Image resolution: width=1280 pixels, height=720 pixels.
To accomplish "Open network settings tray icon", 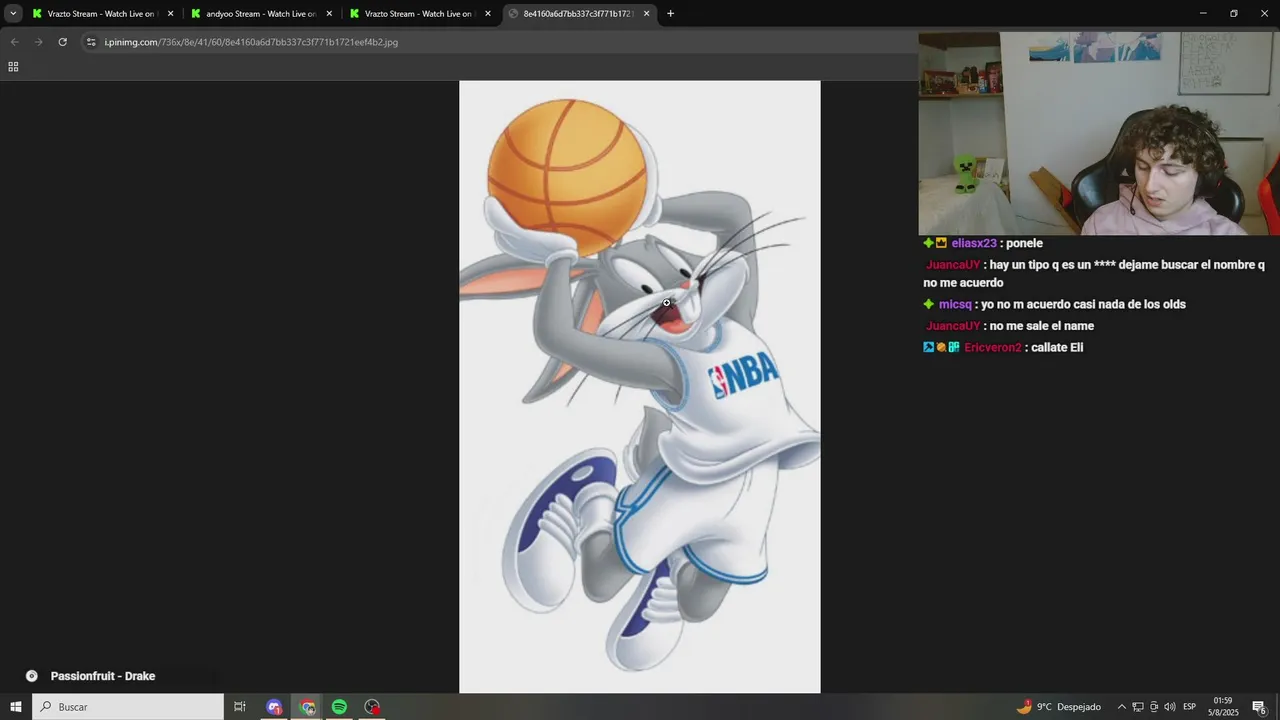I will pos(1138,707).
